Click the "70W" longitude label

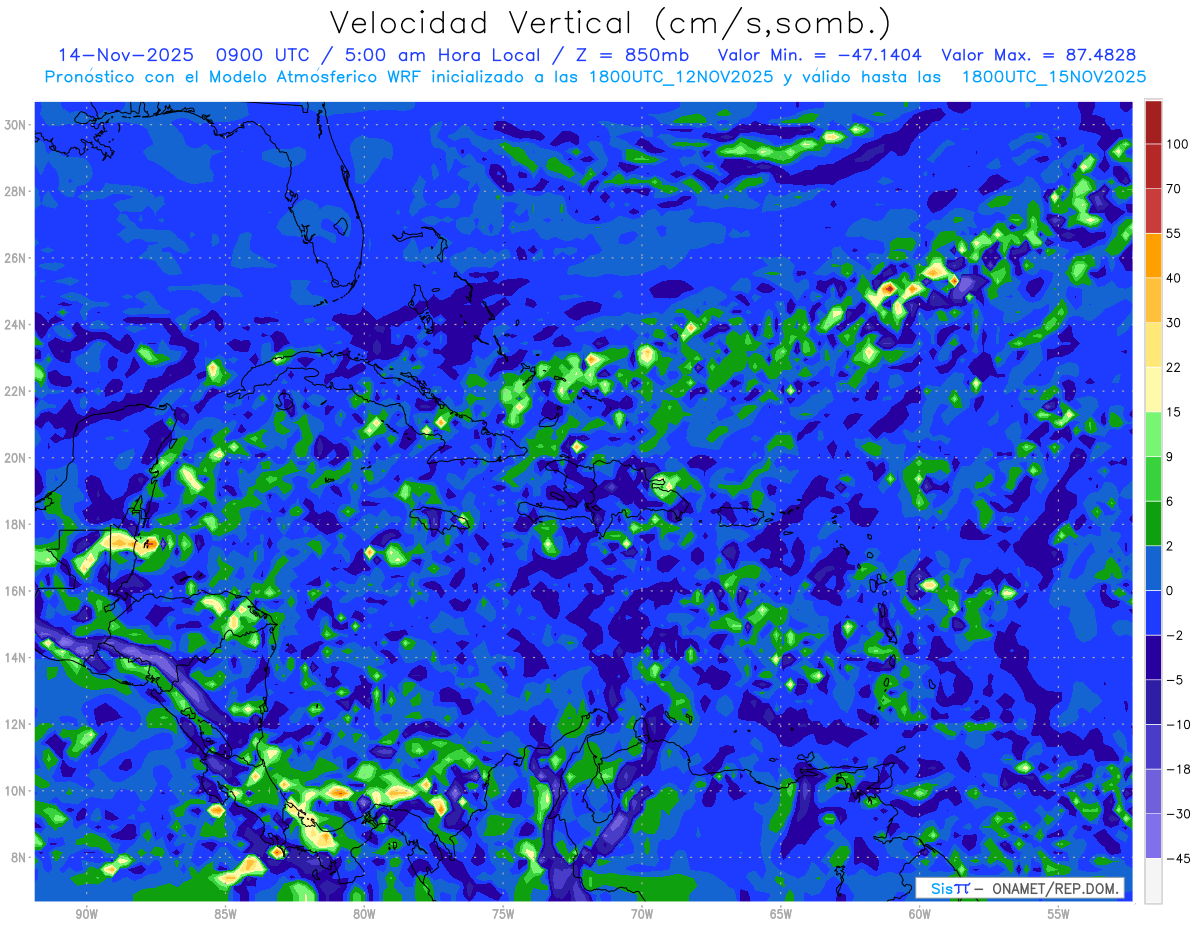(x=642, y=914)
